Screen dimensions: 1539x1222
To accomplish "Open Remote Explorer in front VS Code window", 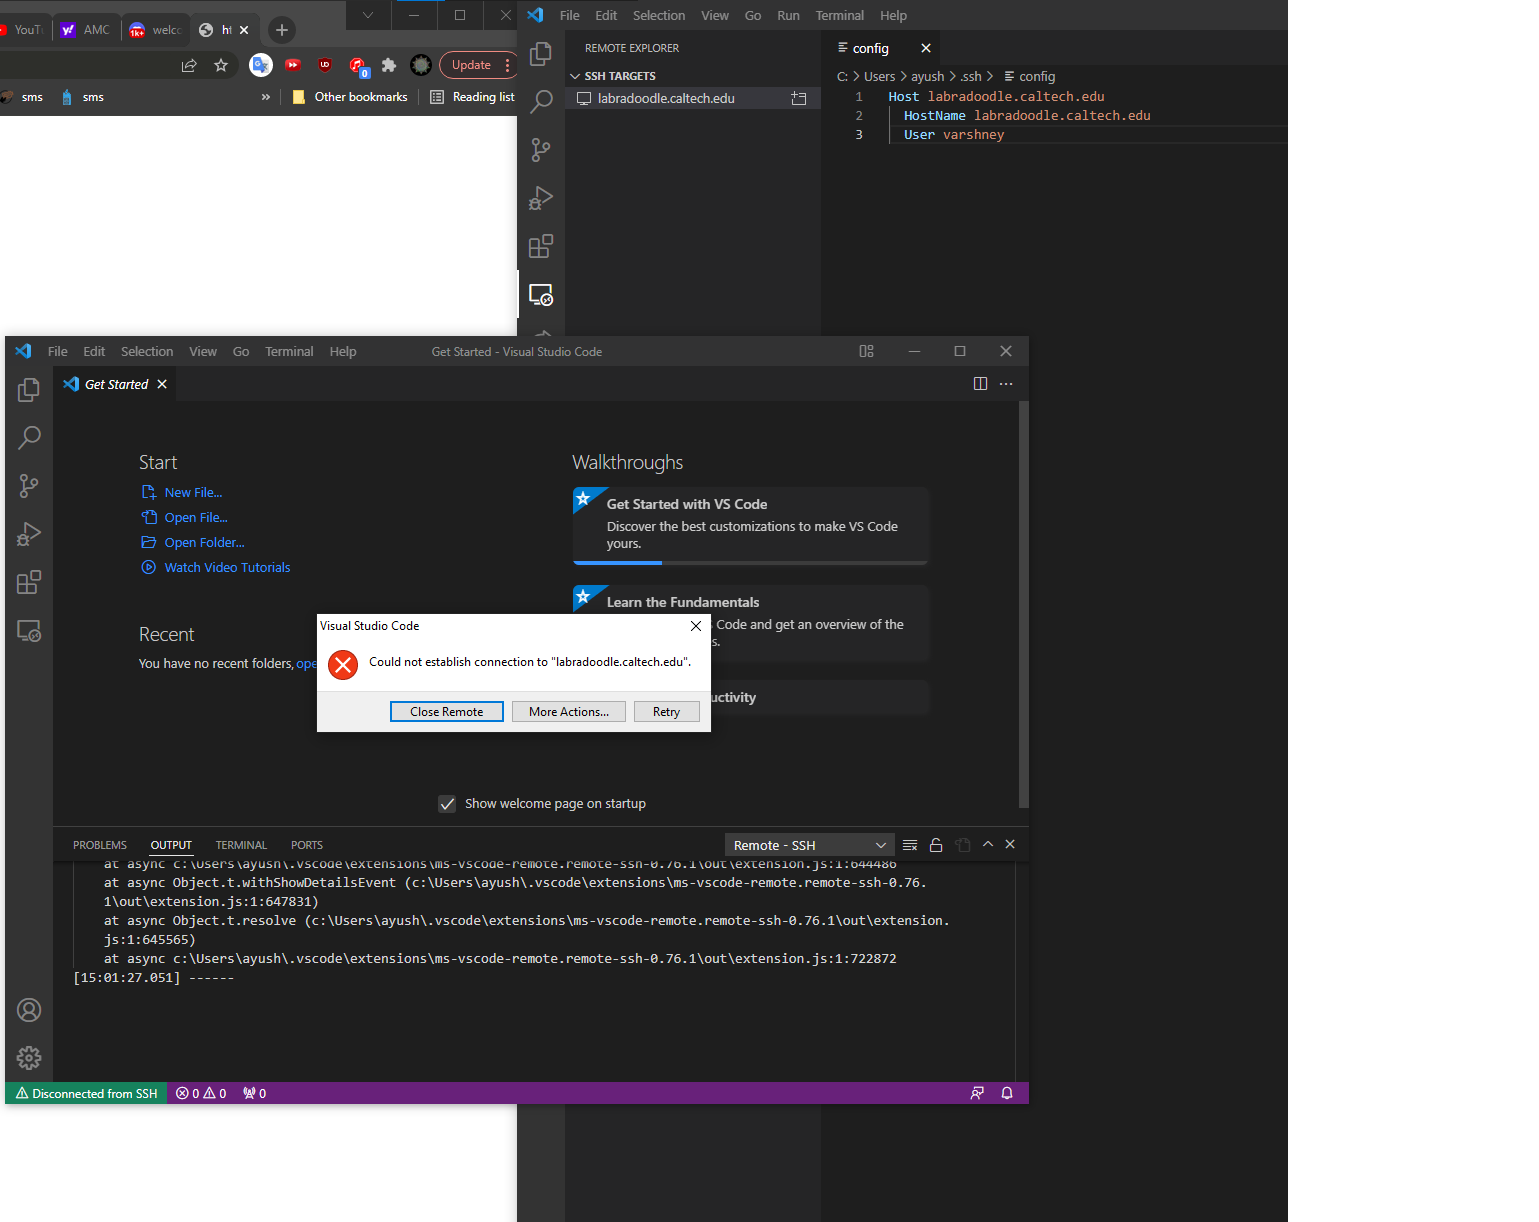I will click(29, 631).
